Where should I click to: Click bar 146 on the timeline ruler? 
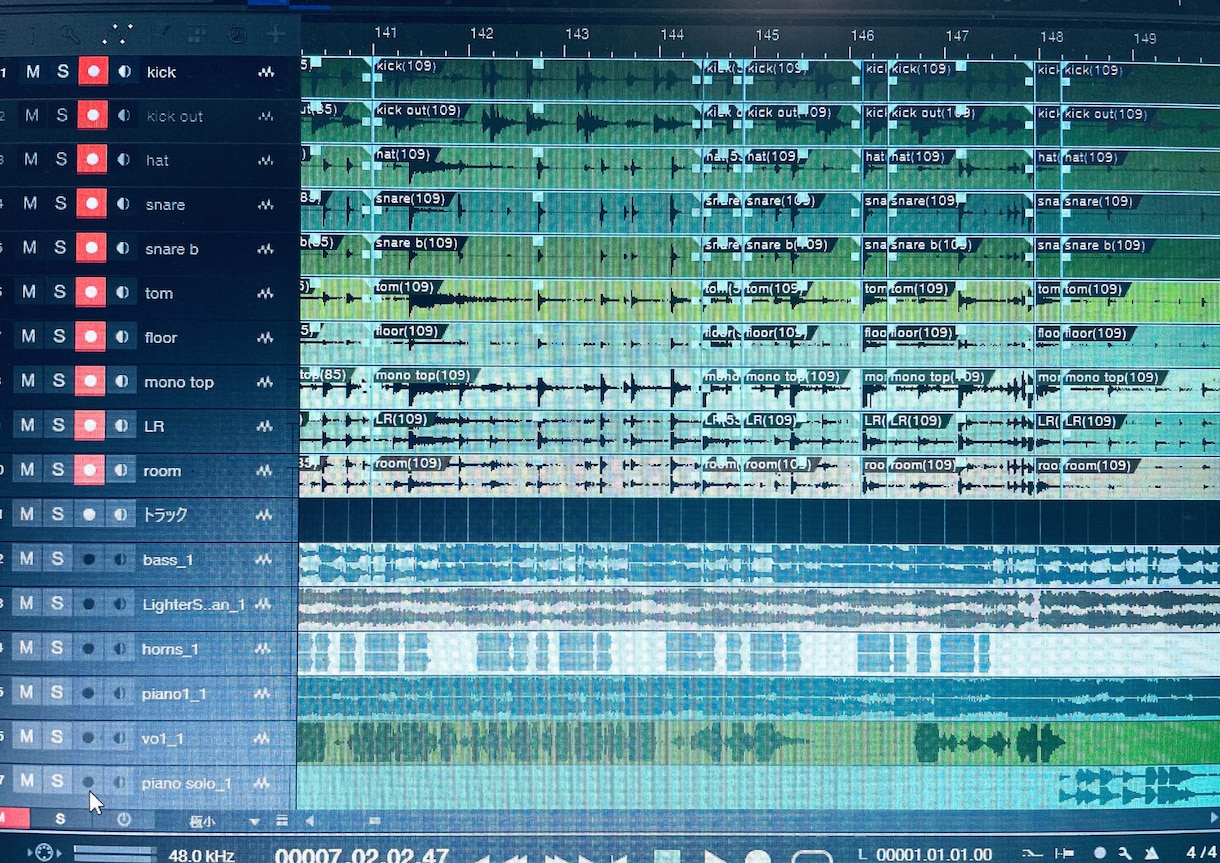862,34
